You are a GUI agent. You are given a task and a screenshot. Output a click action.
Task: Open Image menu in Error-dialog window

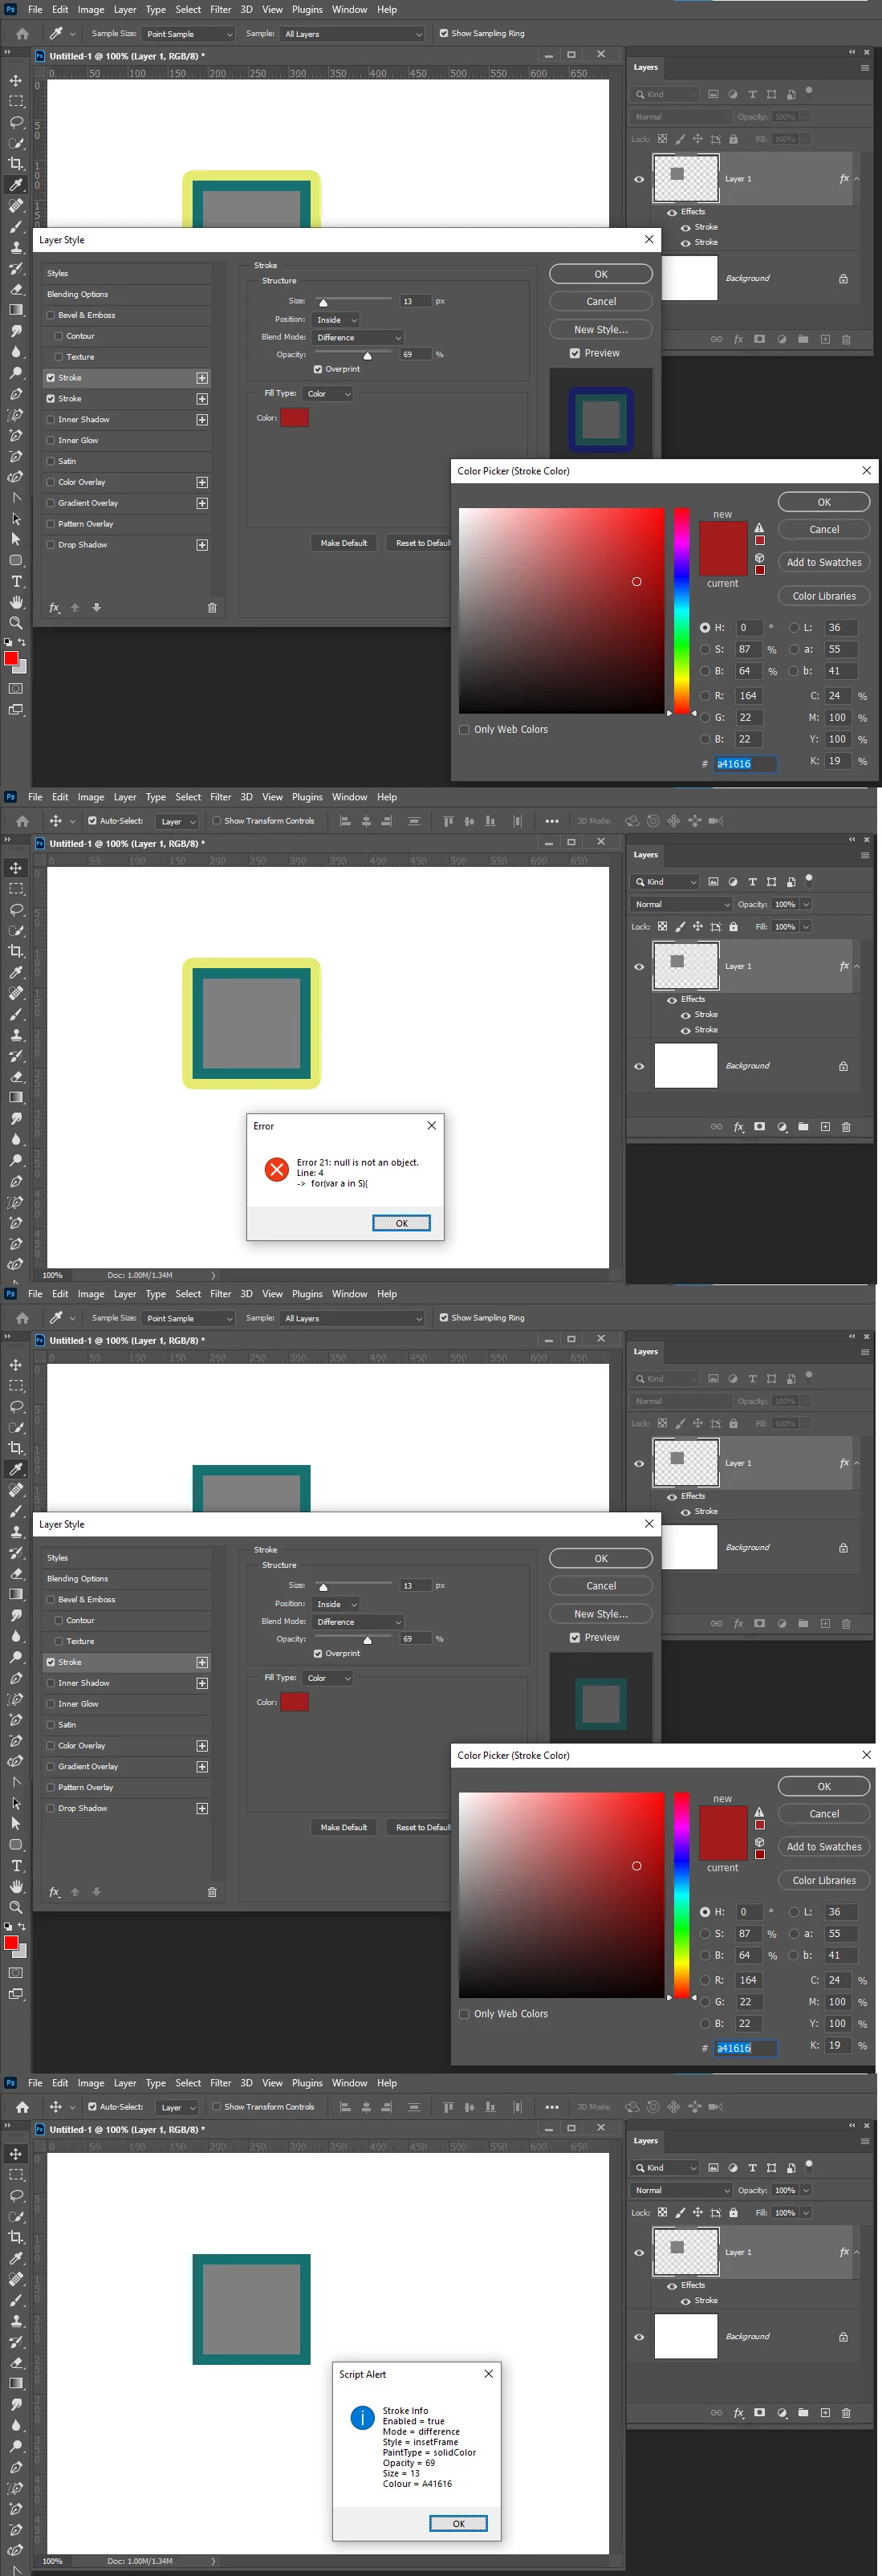click(91, 797)
